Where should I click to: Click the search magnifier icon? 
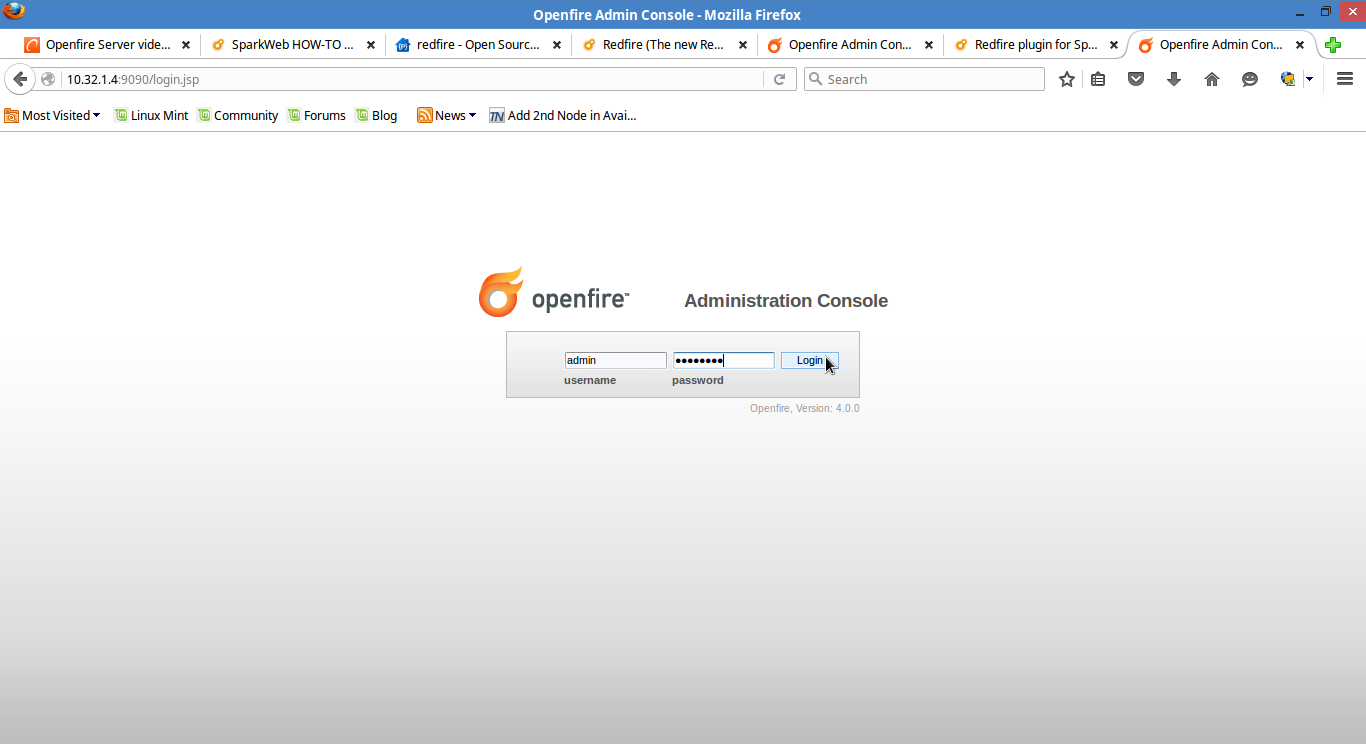click(815, 79)
